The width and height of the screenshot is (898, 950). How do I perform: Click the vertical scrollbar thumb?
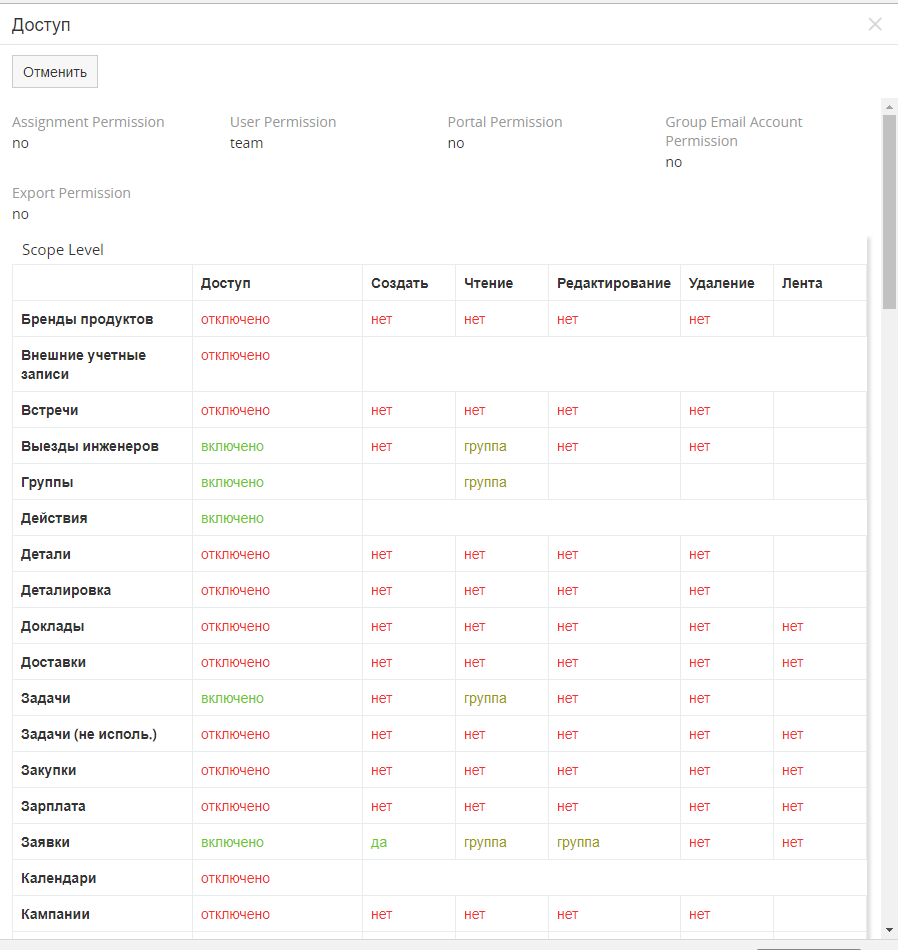[x=889, y=210]
